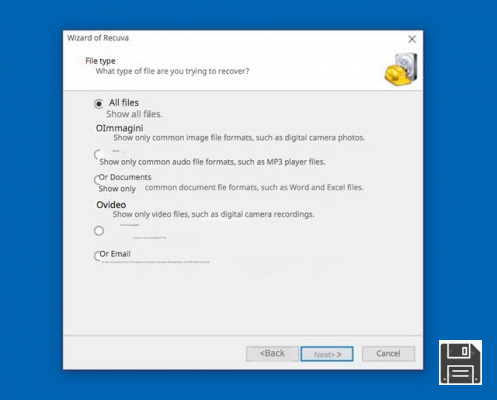Choose the Immagini file type option

point(119,128)
